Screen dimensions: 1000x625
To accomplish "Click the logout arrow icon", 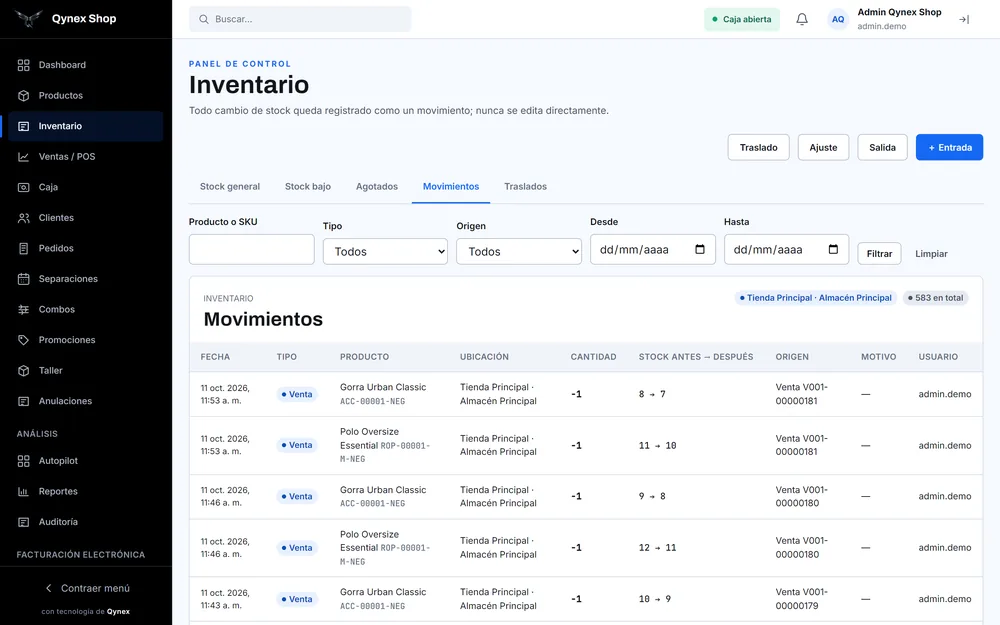I will click(964, 20).
